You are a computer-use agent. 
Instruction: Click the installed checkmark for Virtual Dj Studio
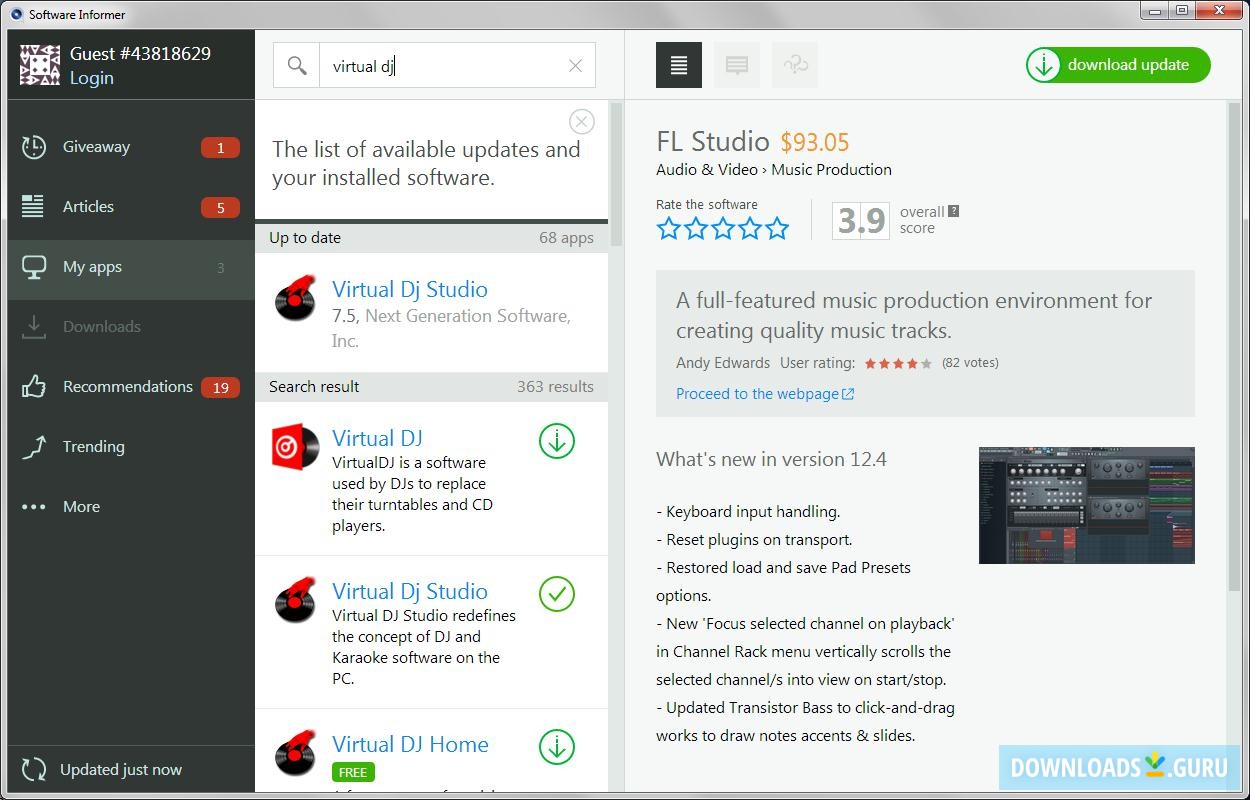coord(557,594)
